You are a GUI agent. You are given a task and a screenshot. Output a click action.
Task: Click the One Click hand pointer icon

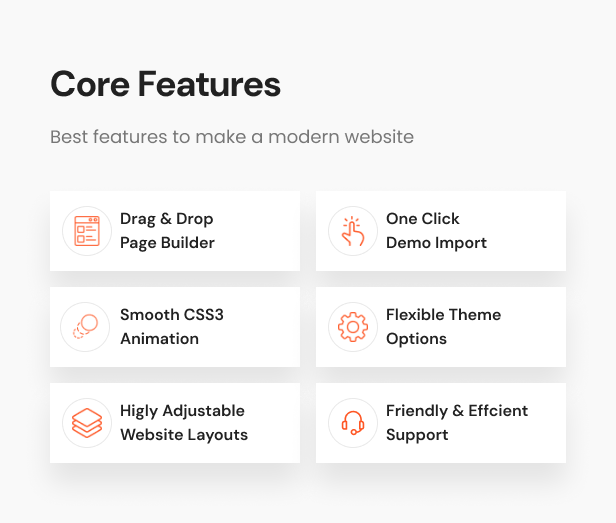tap(353, 231)
